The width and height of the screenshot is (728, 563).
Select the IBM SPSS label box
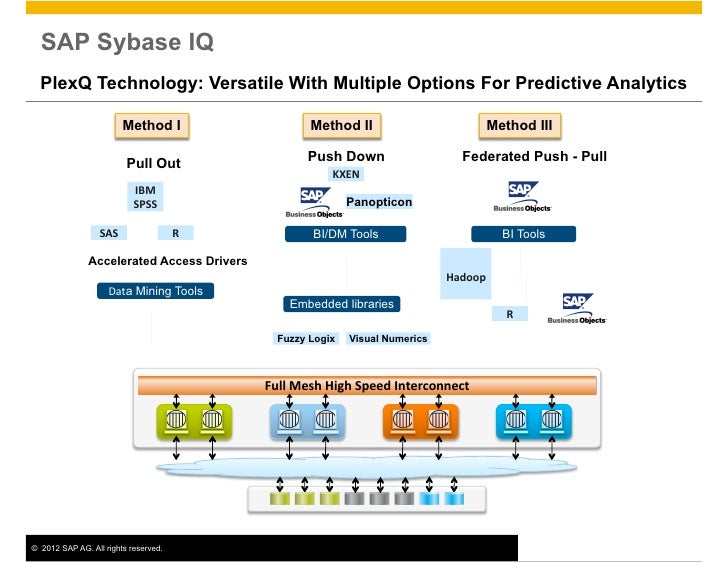pyautogui.click(x=145, y=197)
